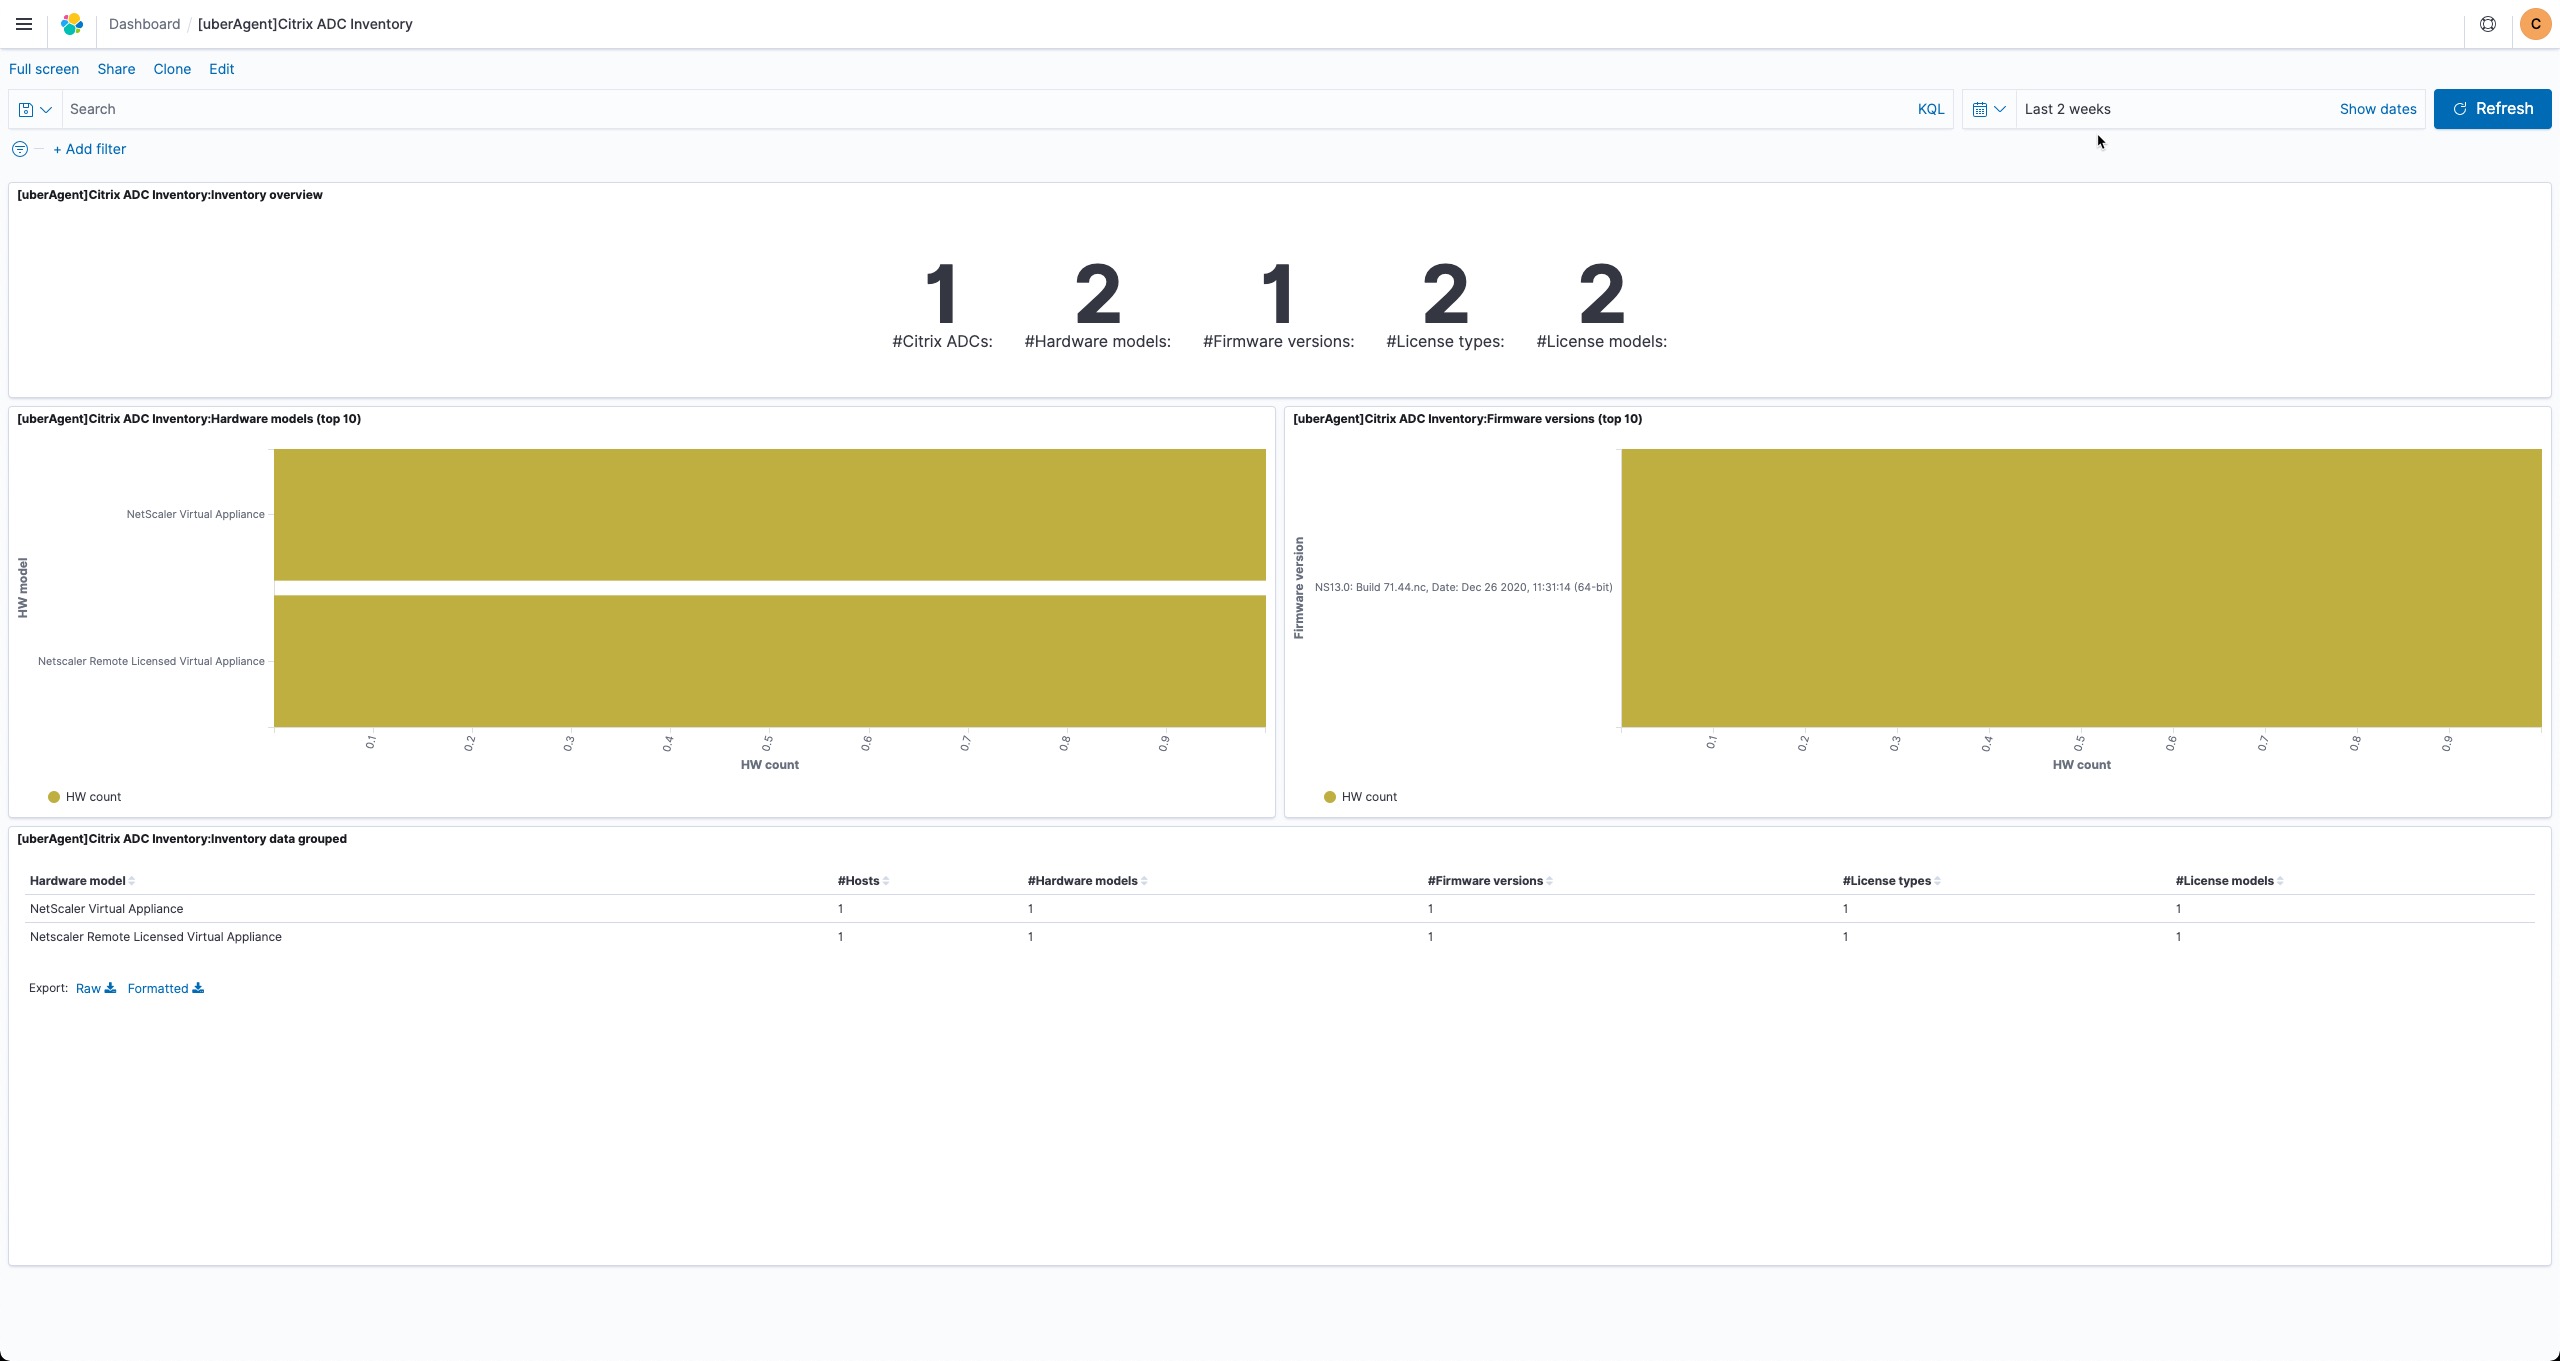Click the filter options circle icon

pyautogui.click(x=20, y=149)
